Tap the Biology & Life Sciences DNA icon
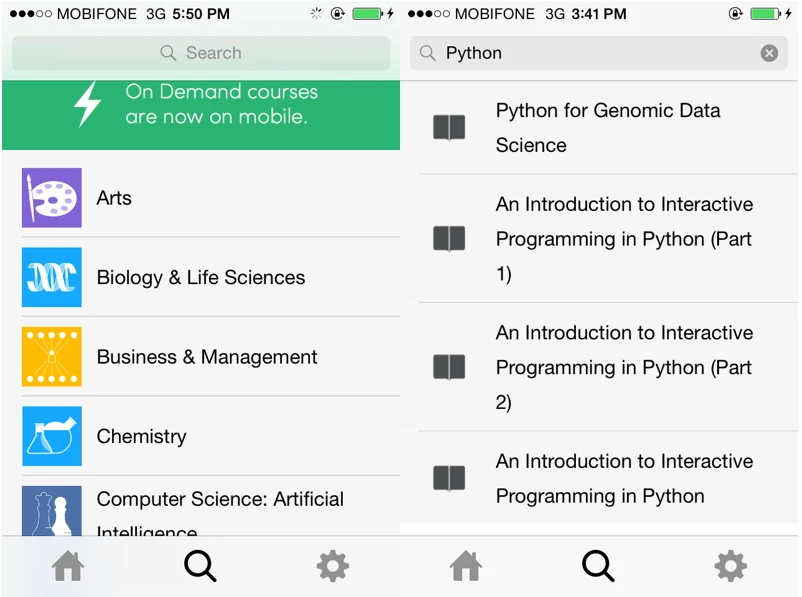This screenshot has height=597, width=802. (52, 277)
